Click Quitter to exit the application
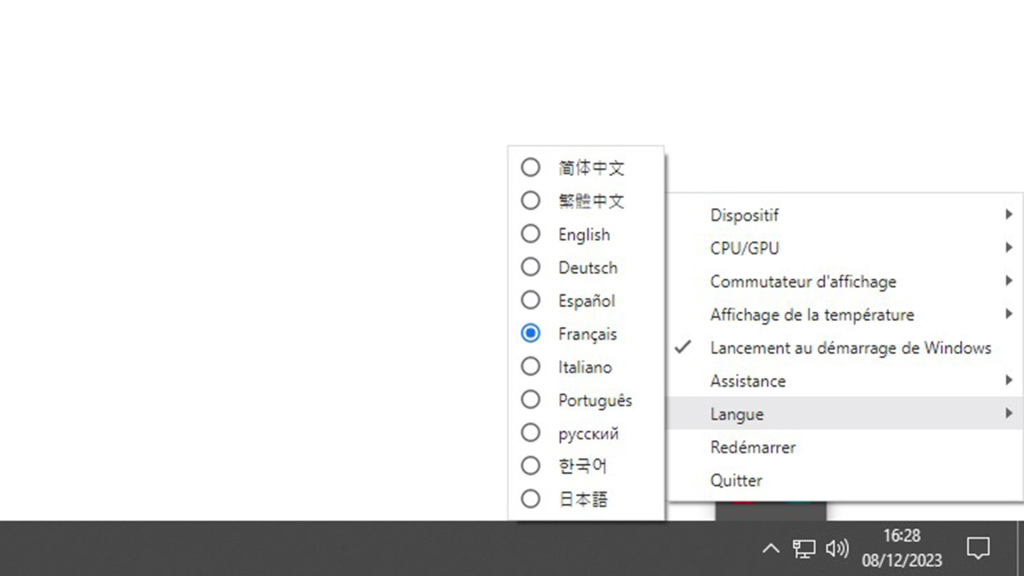1024x576 pixels. coord(737,480)
